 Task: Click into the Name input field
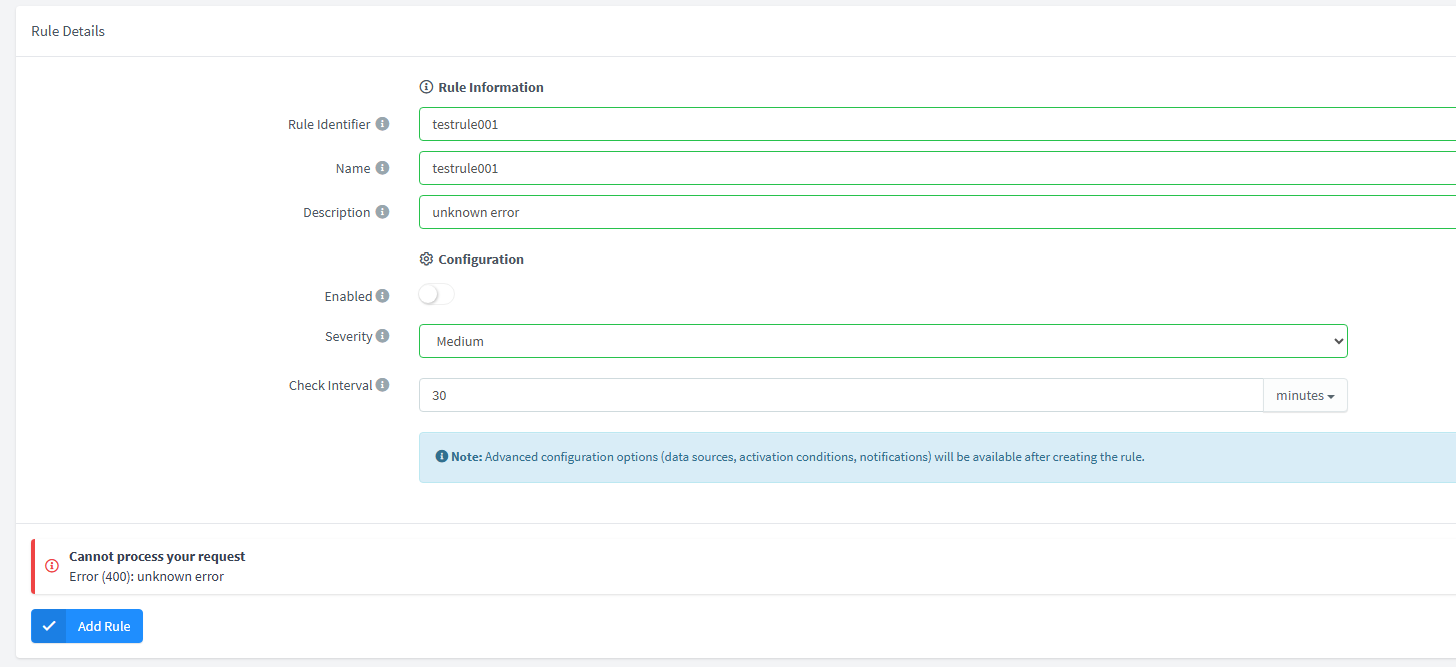936,168
